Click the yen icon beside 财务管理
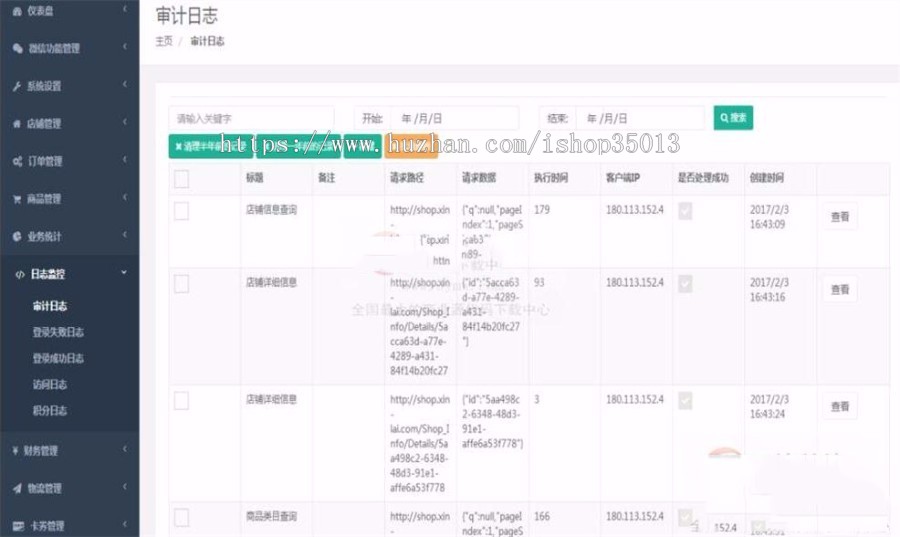The image size is (900, 537). click(x=15, y=451)
